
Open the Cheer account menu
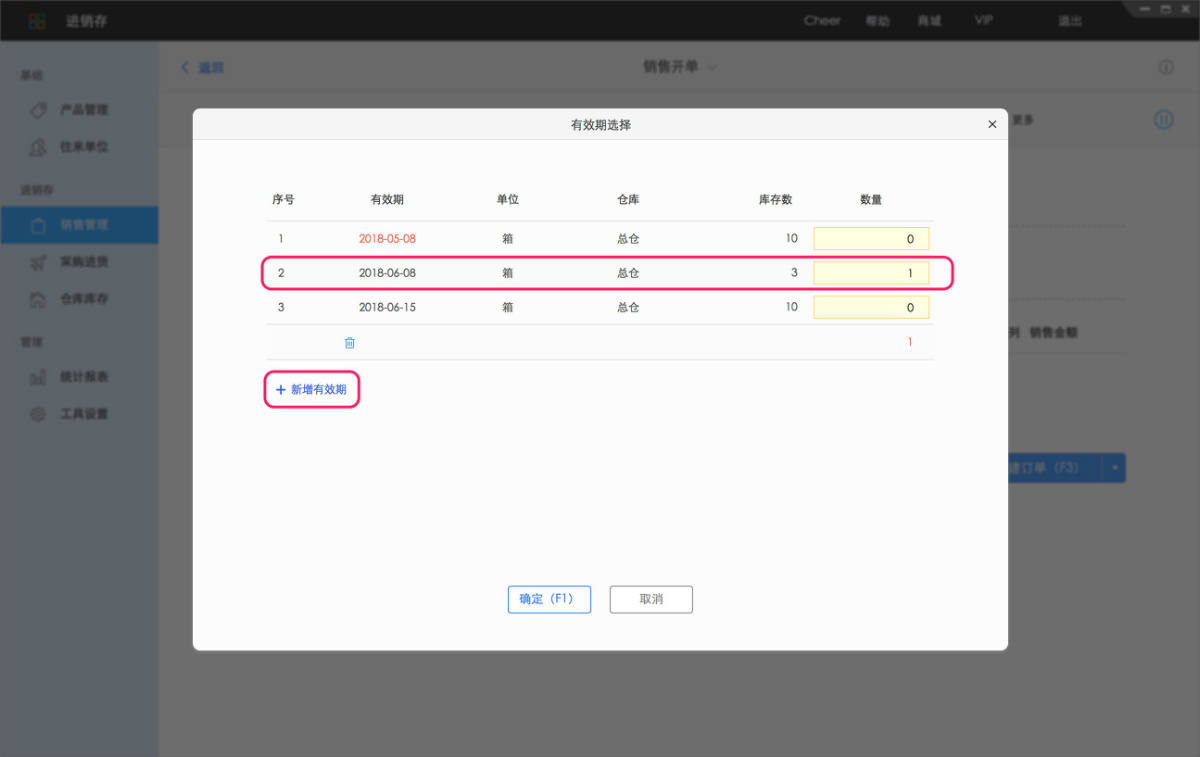point(822,20)
